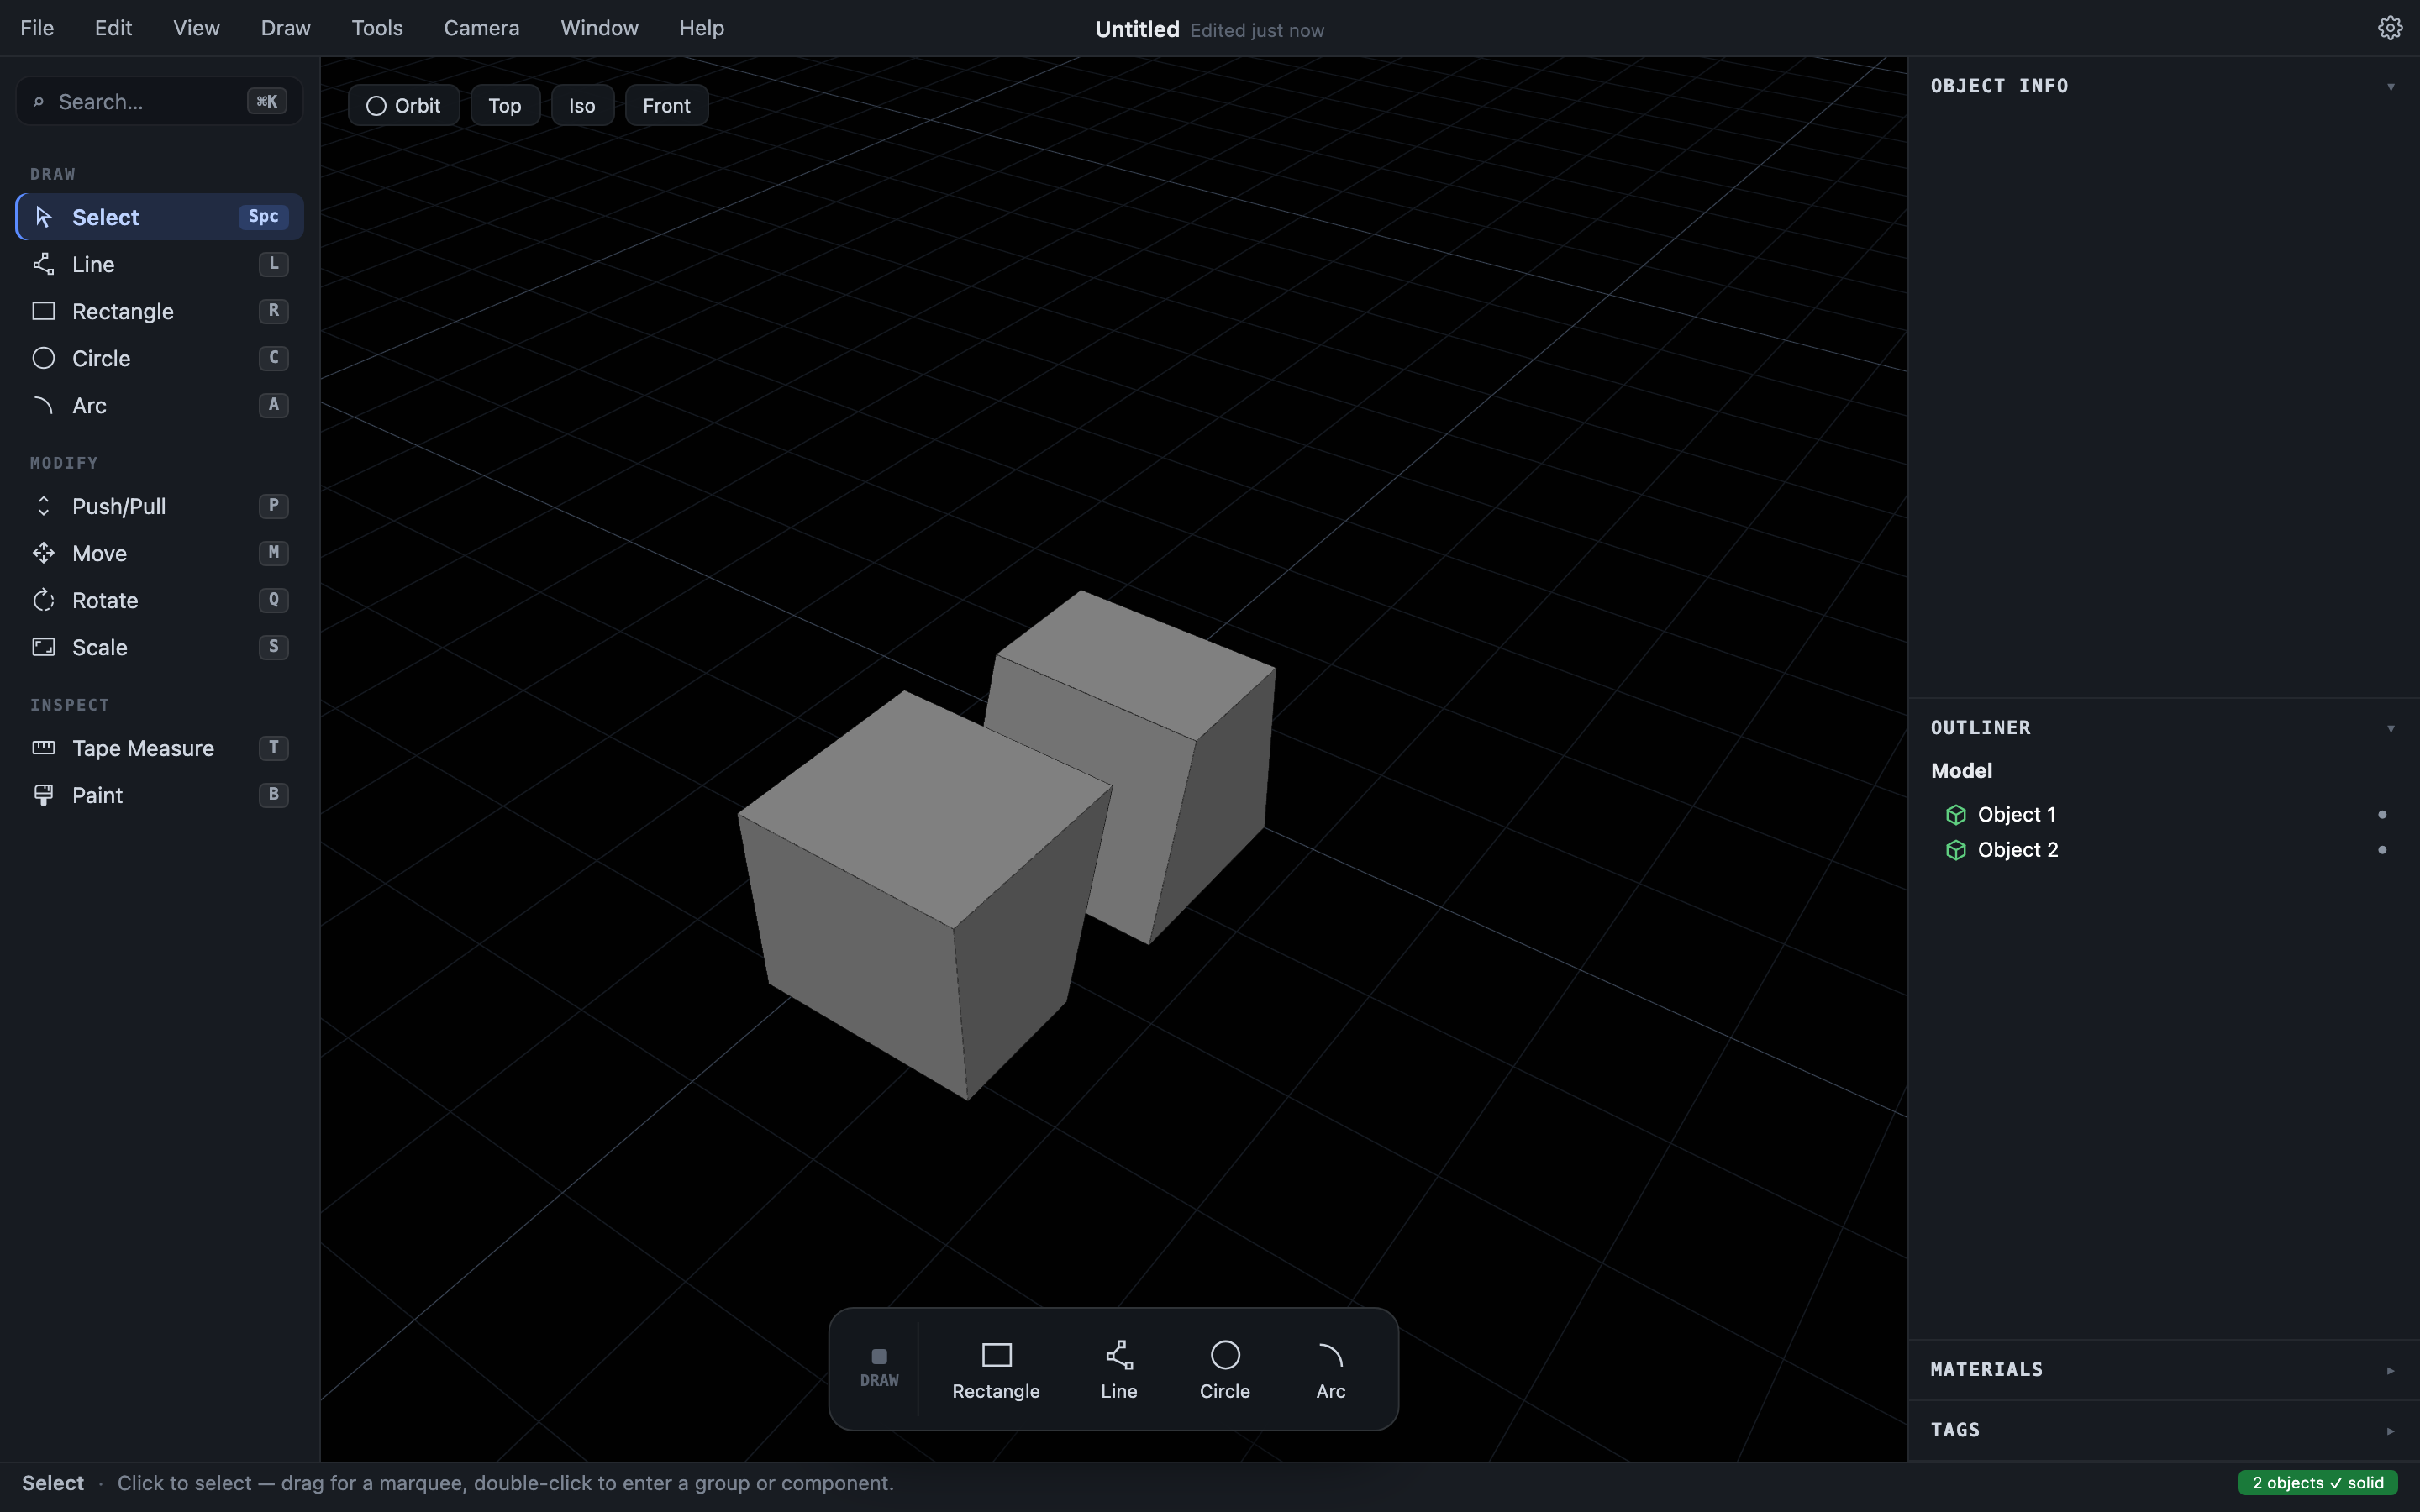Toggle visibility dot for Object 2
Screen dimensions: 2420x1512
[x=2382, y=850]
